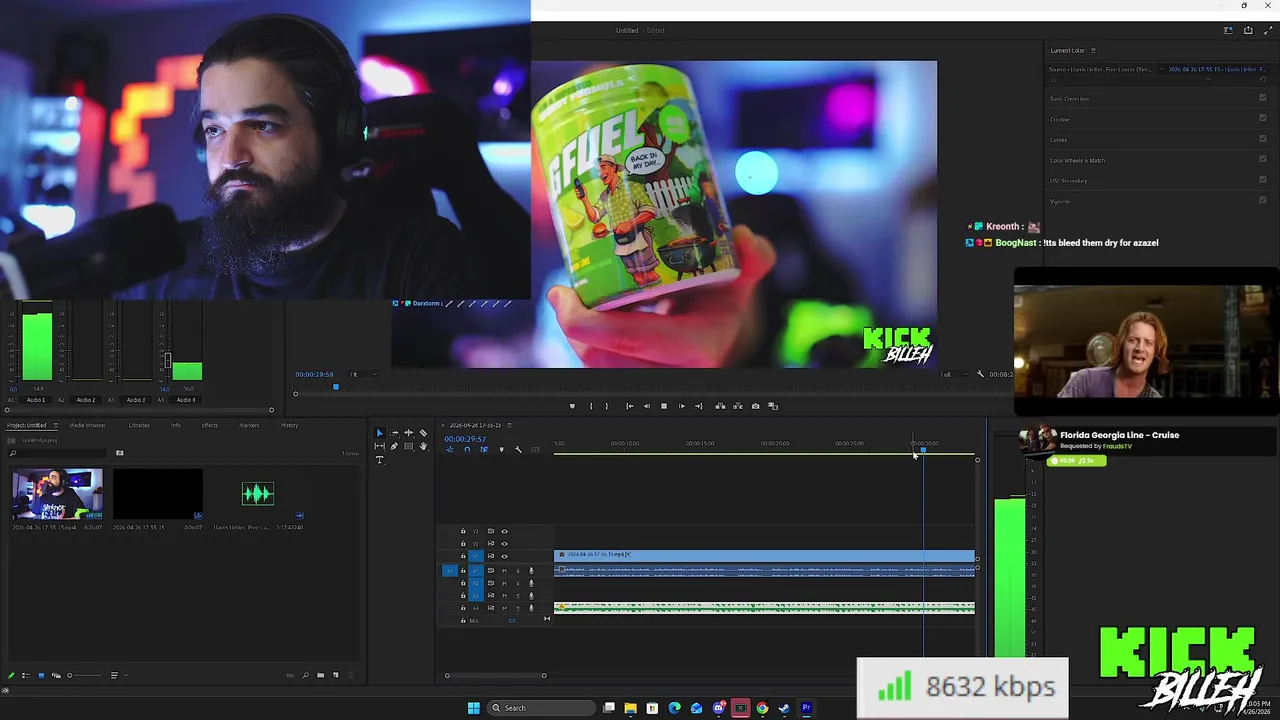Select the green audio waveform thumbnail
This screenshot has height=720, width=1280.
point(257,493)
